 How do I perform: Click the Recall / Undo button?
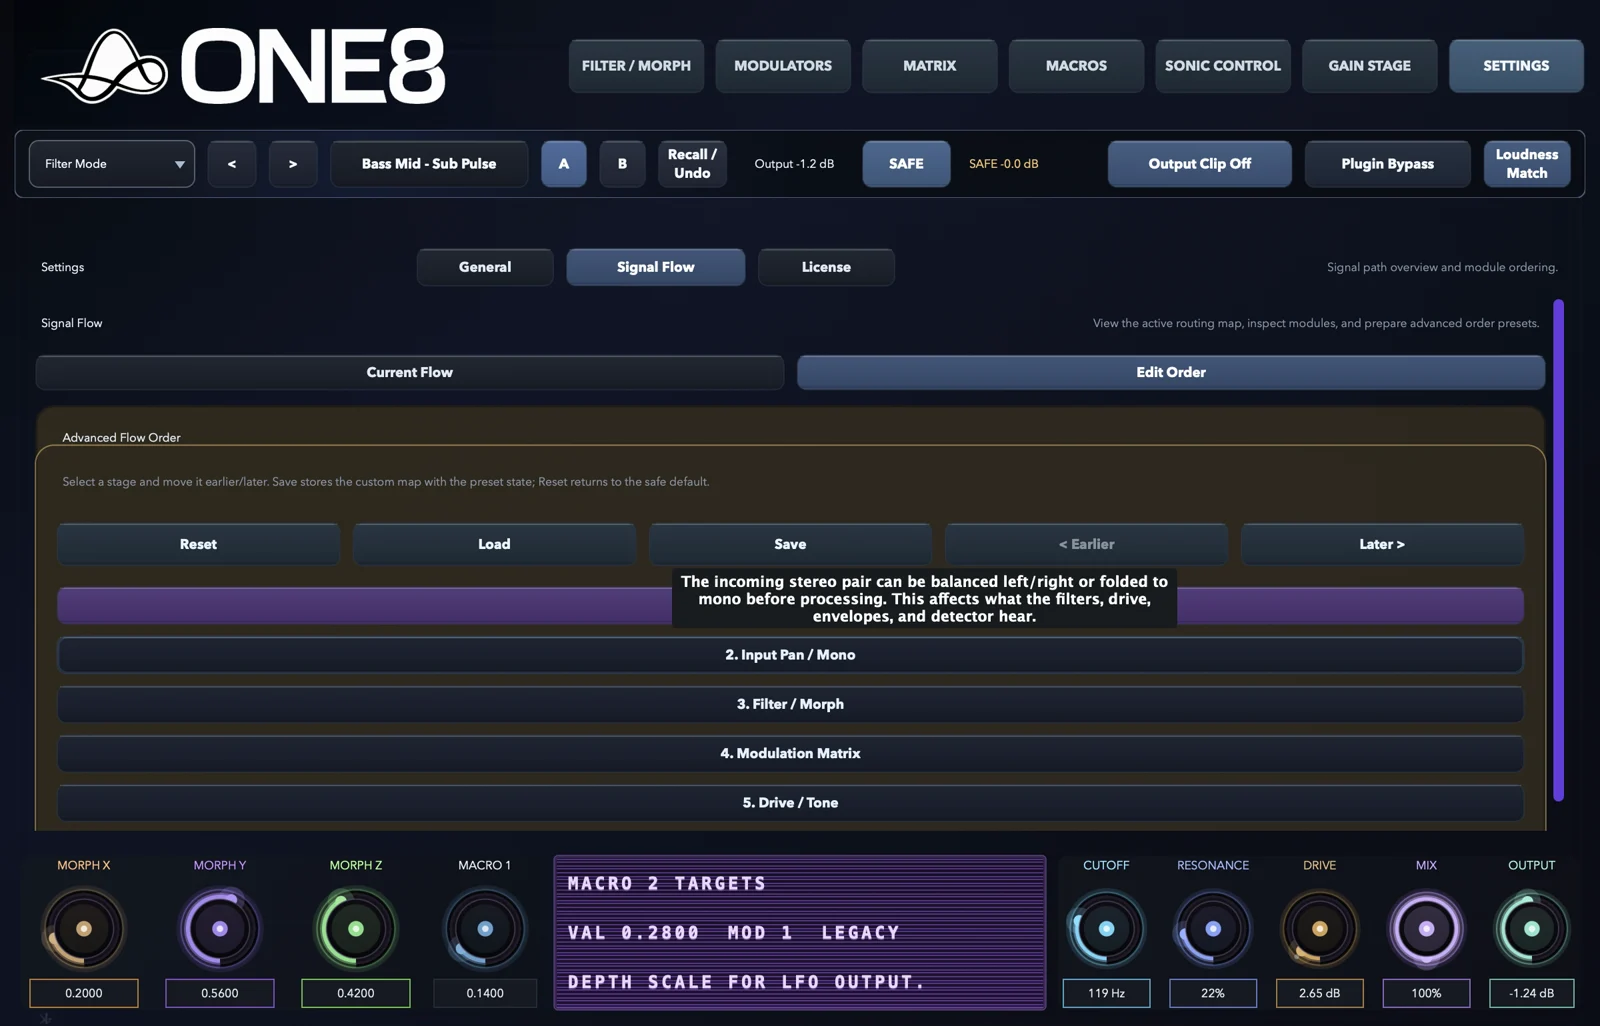(x=692, y=164)
